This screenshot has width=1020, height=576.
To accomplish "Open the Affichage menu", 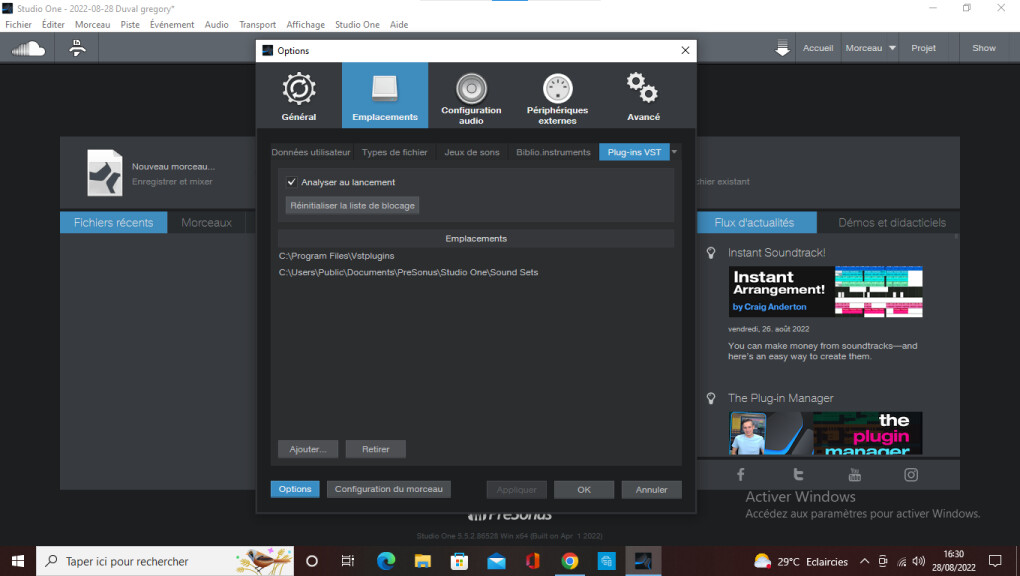I will click(x=306, y=25).
